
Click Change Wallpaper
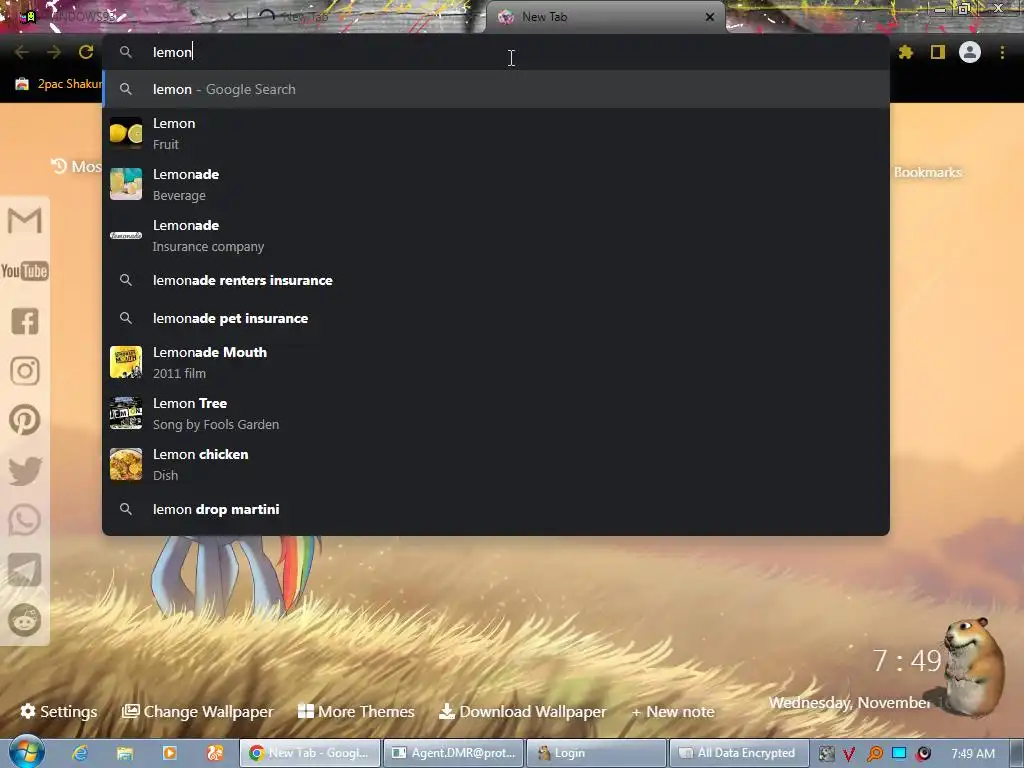coord(198,711)
